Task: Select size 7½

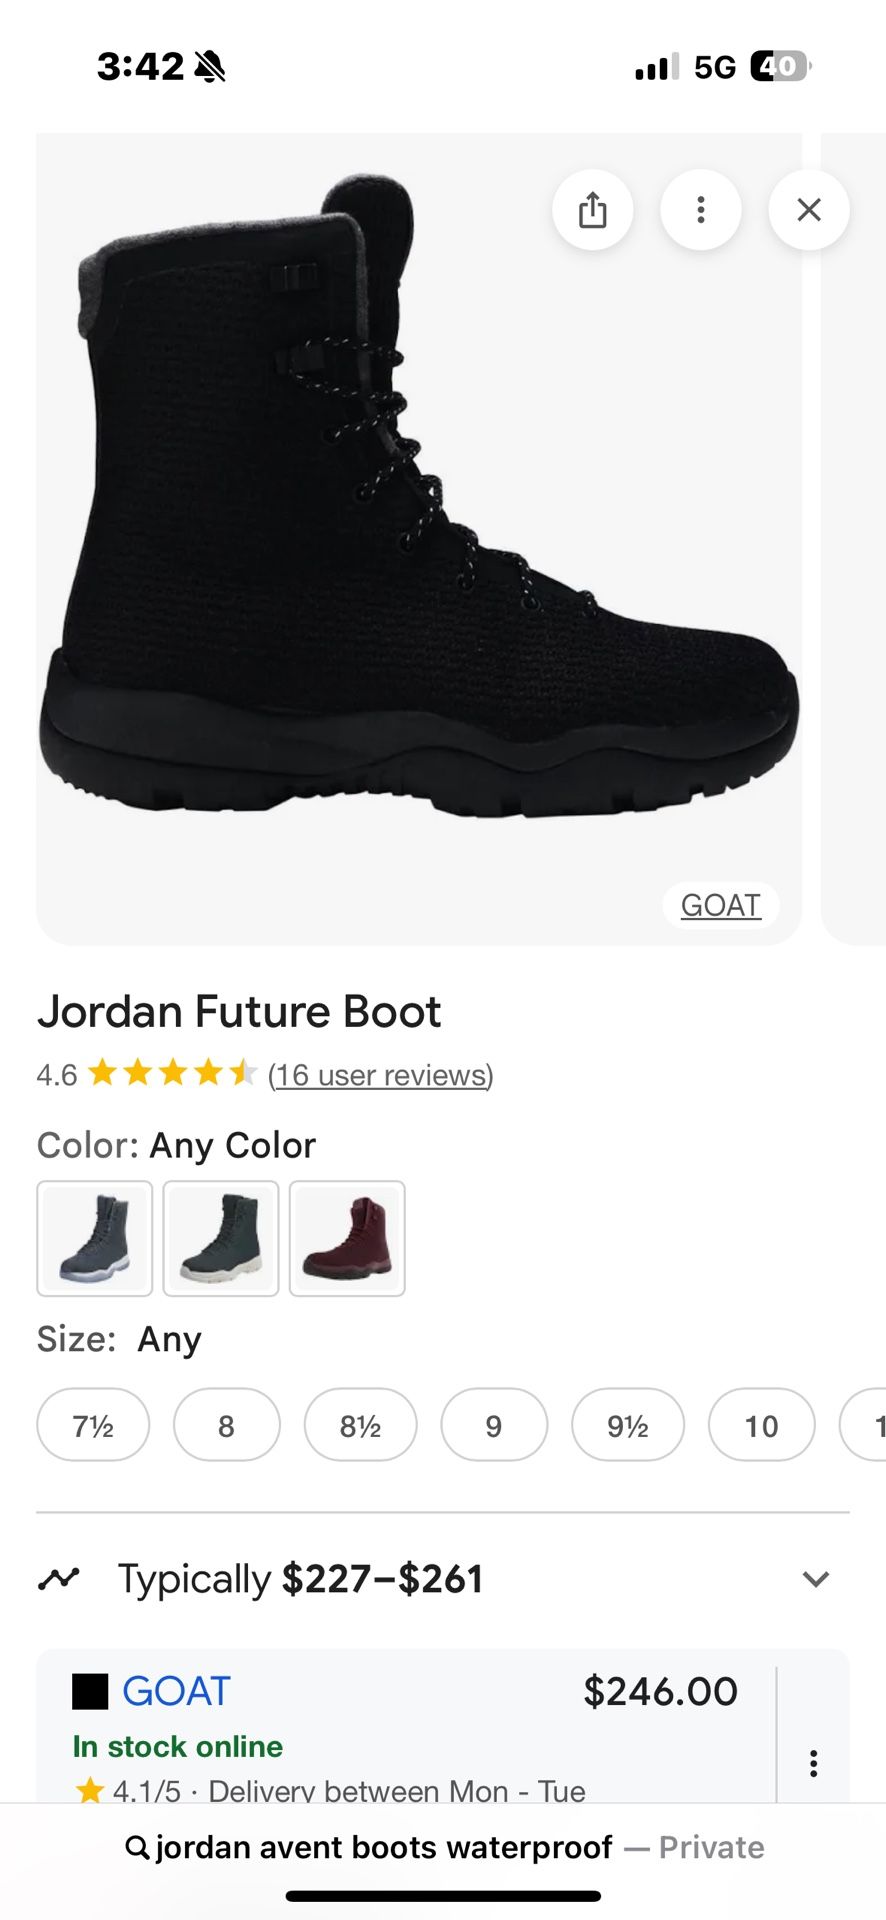Action: pyautogui.click(x=93, y=1425)
